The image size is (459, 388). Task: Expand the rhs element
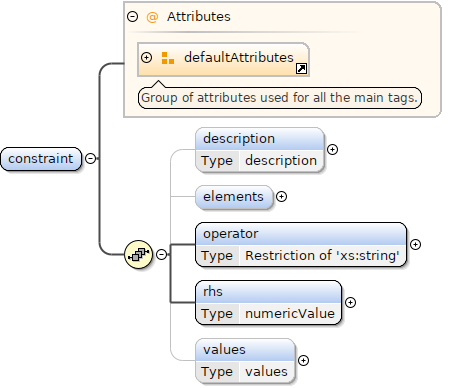tap(350, 302)
